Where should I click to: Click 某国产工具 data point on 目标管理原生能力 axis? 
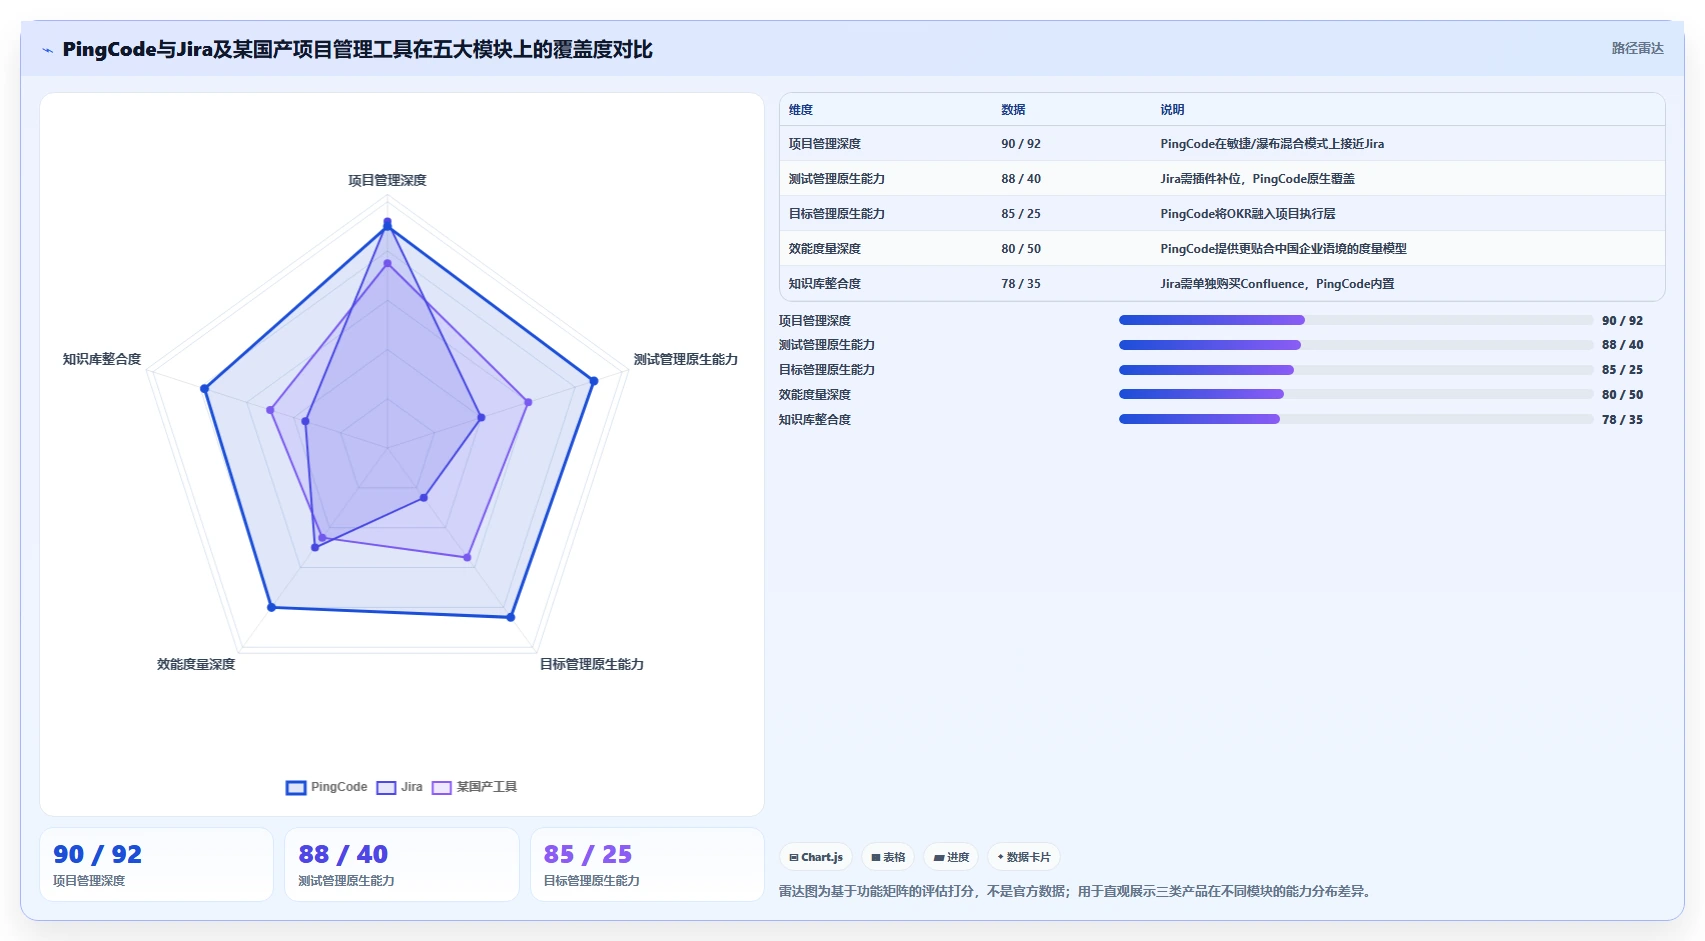click(467, 557)
